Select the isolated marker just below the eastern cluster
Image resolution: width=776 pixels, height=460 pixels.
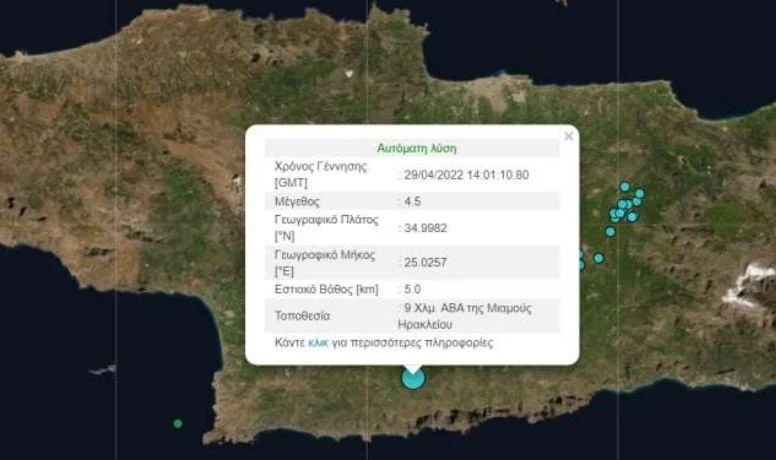pos(610,231)
